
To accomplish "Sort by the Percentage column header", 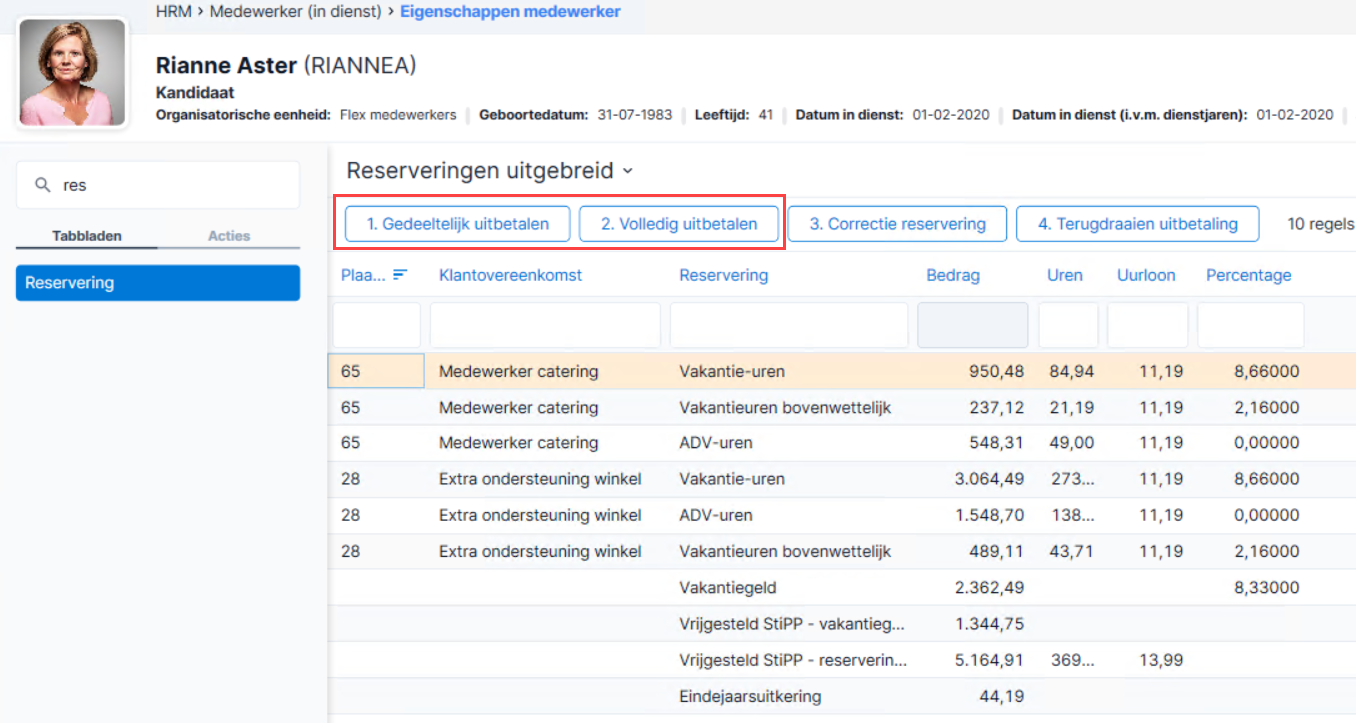I will [x=1248, y=275].
